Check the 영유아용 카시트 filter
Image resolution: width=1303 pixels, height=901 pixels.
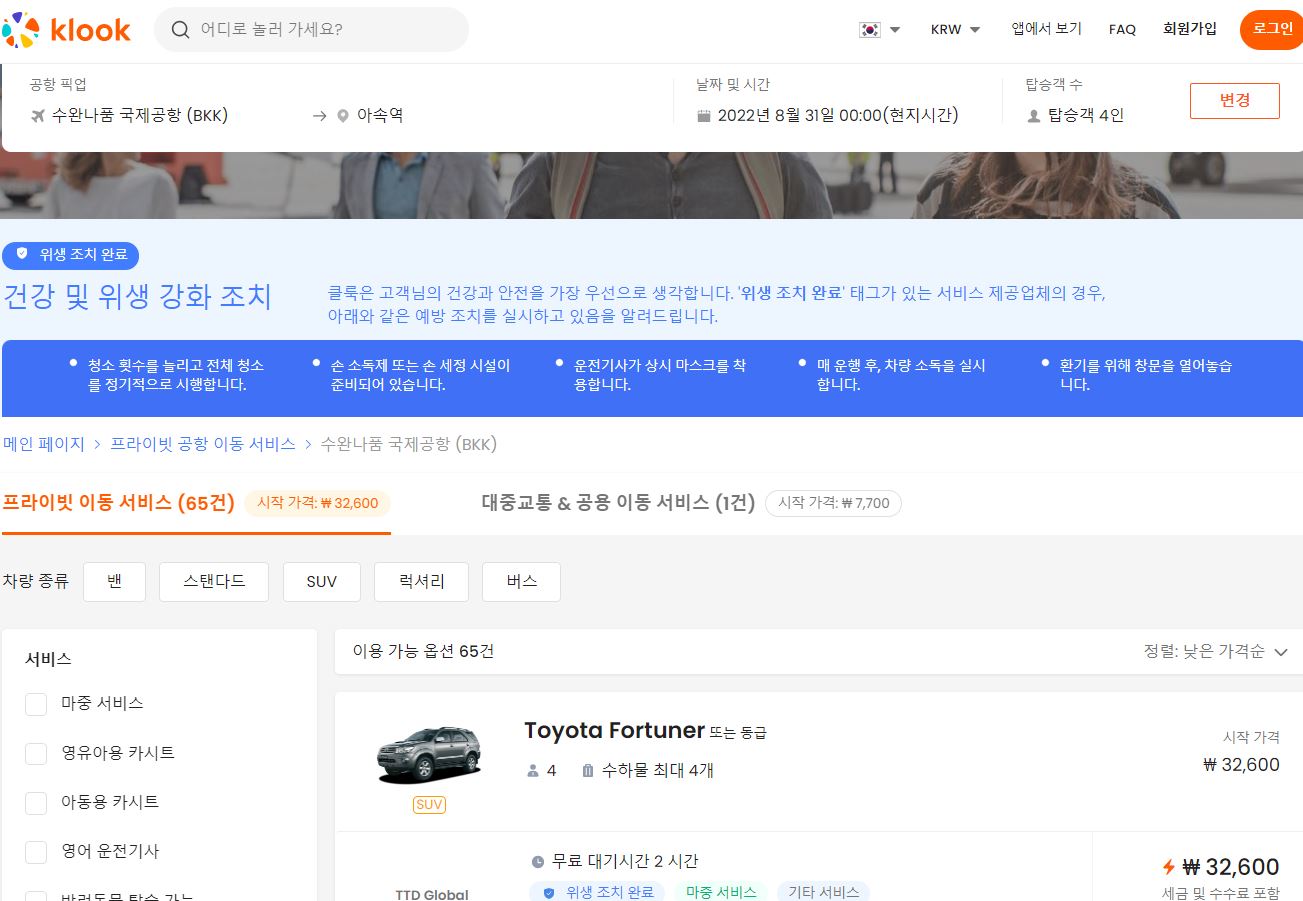pyautogui.click(x=36, y=753)
